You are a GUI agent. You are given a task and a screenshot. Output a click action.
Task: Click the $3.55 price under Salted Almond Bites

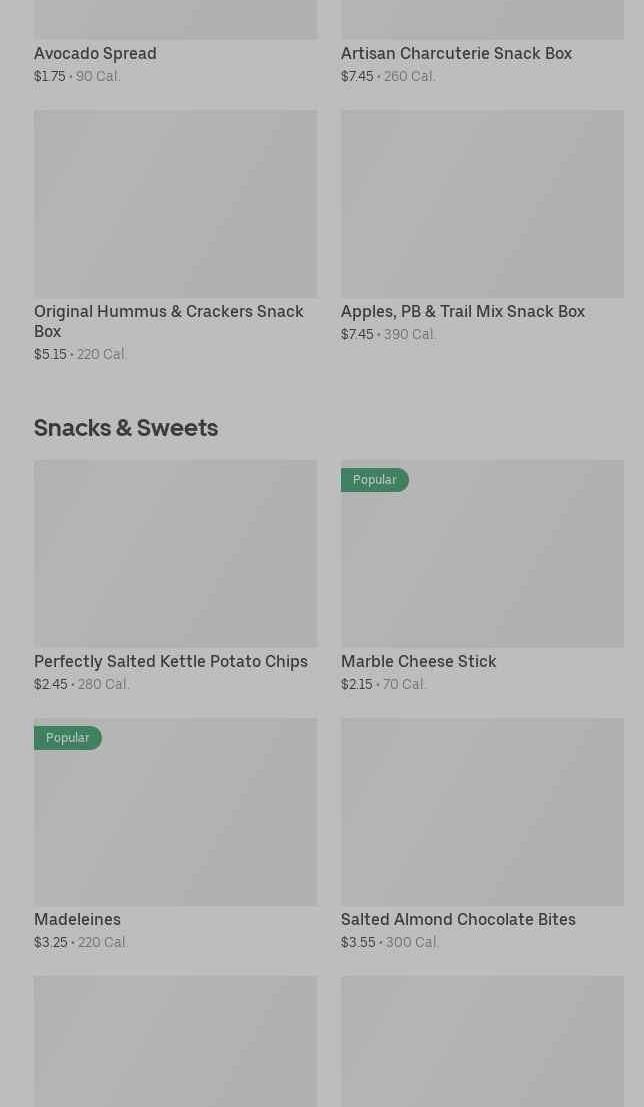(358, 942)
